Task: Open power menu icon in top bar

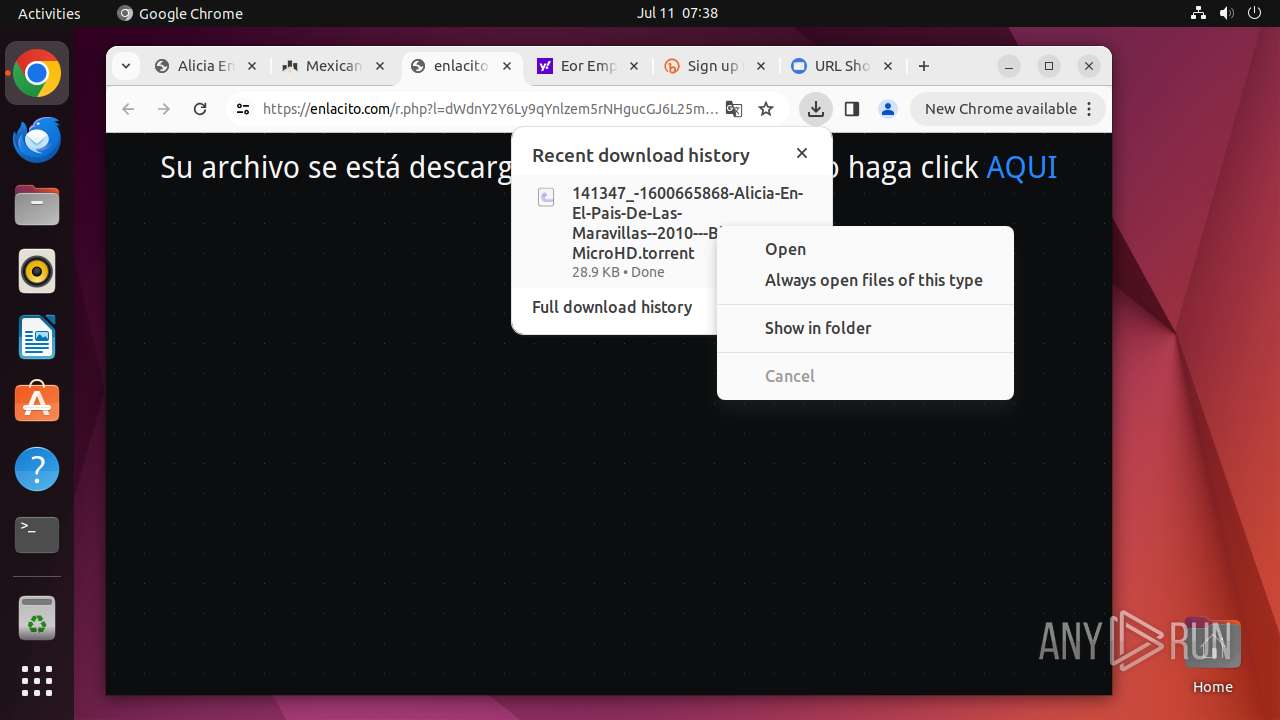Action: pyautogui.click(x=1255, y=13)
